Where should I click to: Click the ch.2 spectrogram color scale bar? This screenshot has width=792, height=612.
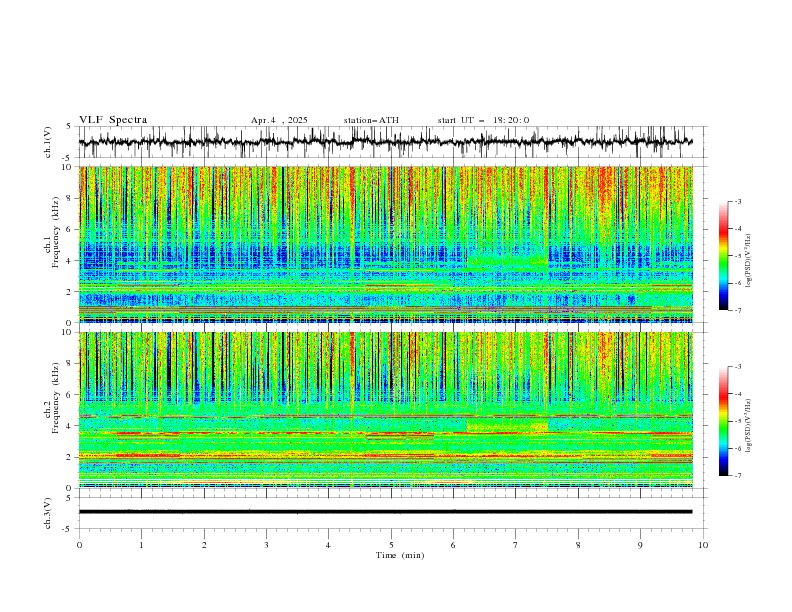(x=723, y=421)
